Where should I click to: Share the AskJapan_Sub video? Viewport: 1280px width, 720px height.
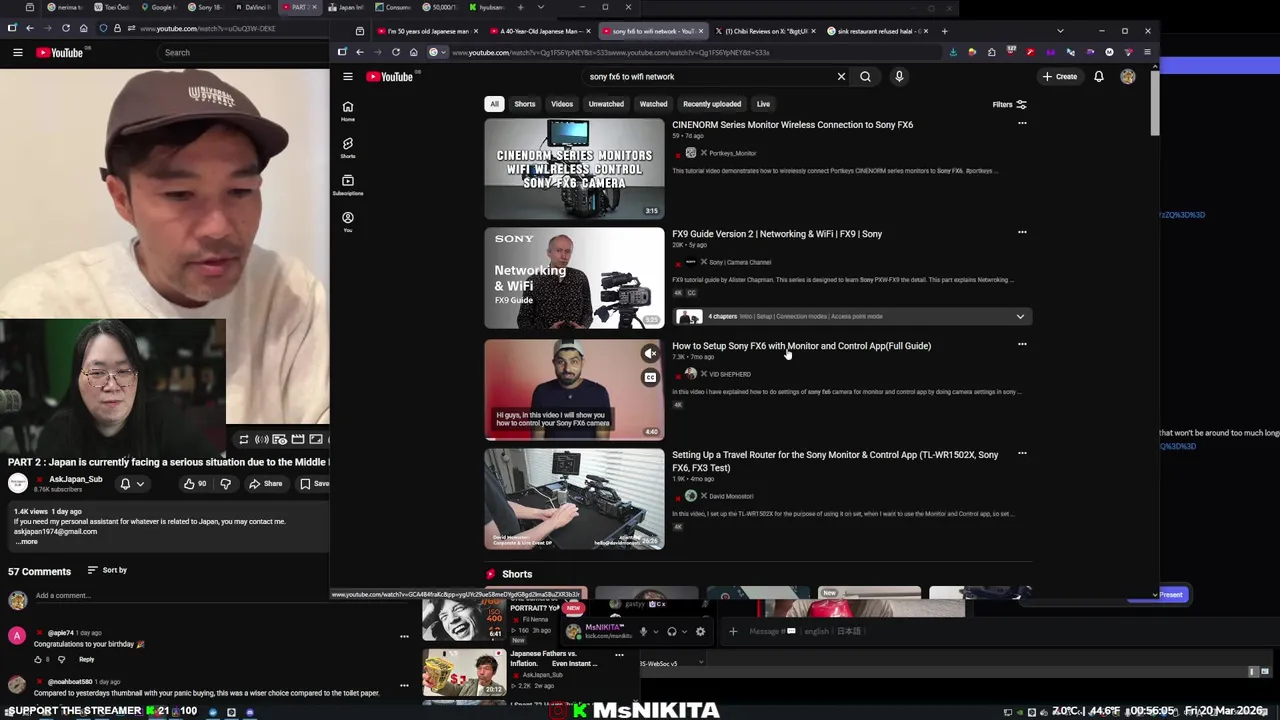click(x=265, y=484)
